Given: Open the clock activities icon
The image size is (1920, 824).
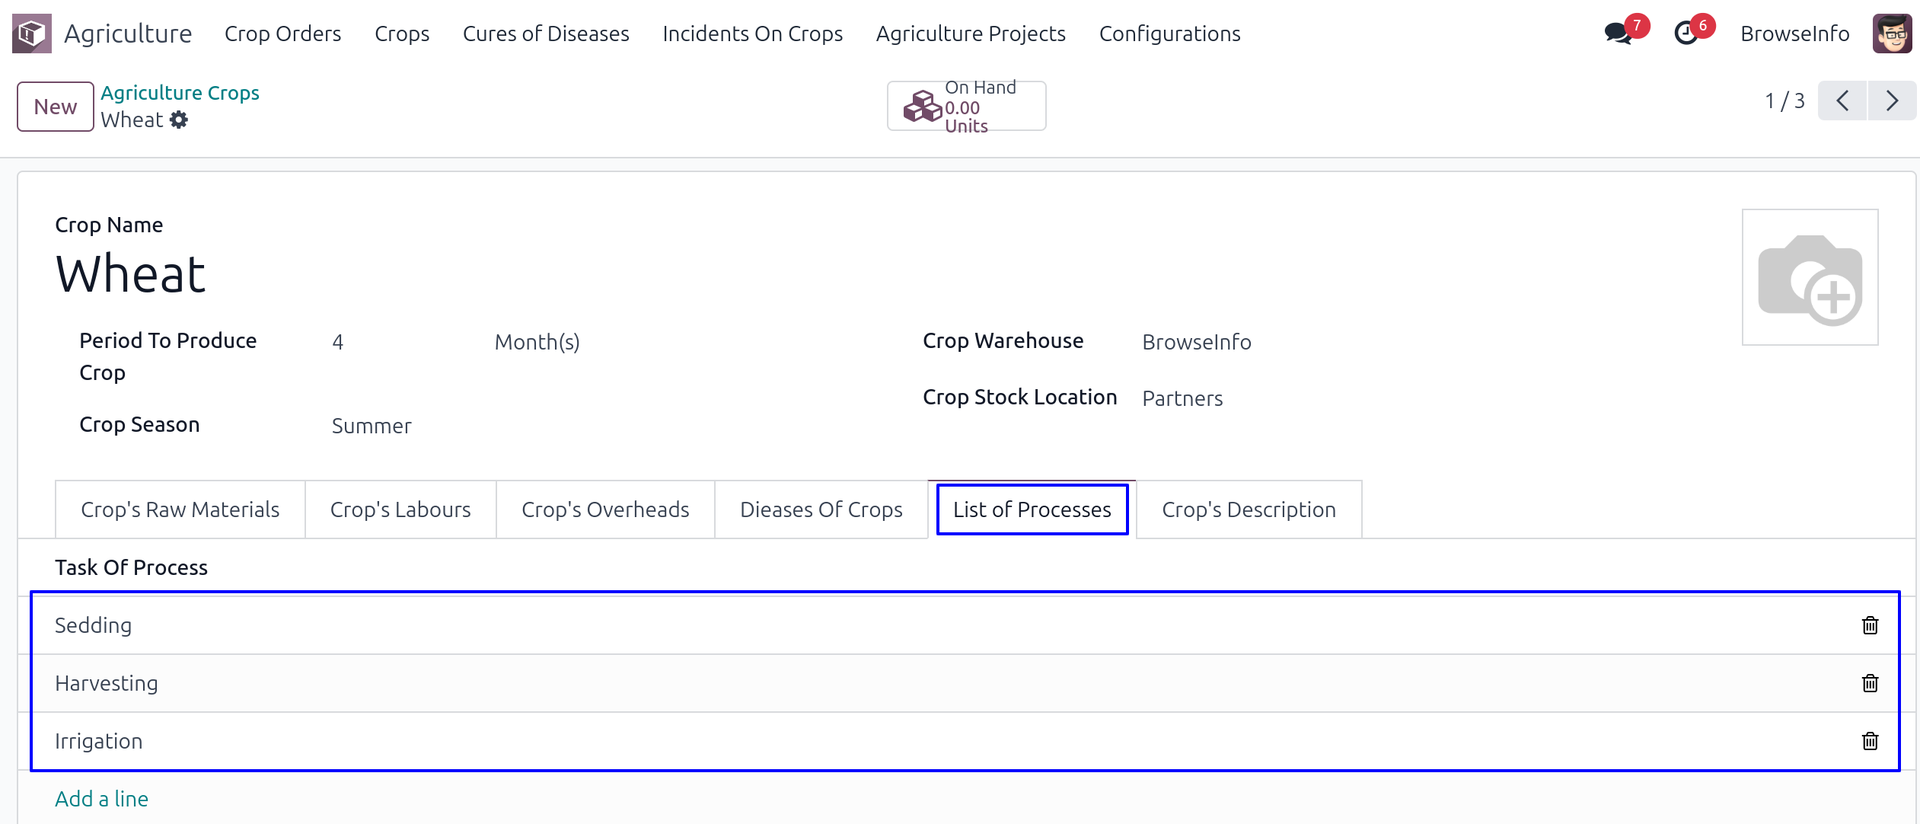Looking at the screenshot, I should (x=1686, y=33).
